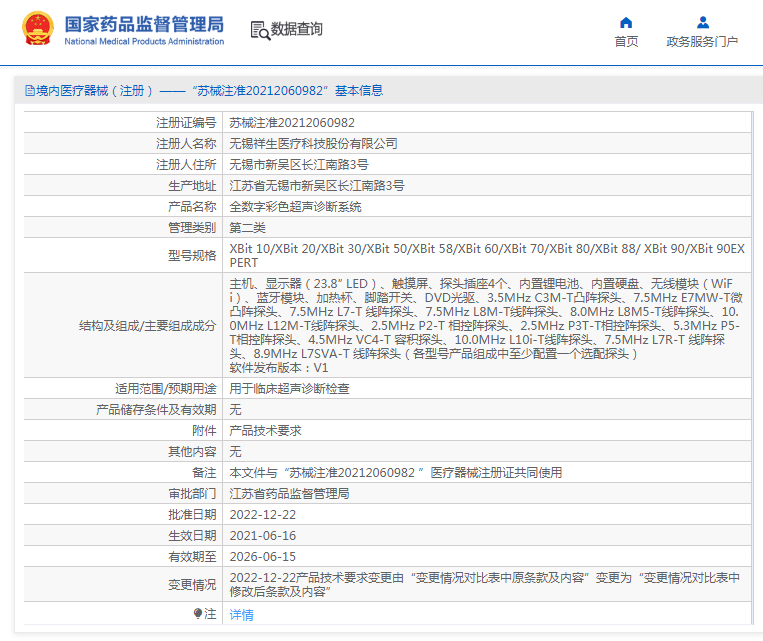Click the 首页 house icon
Screen dimensions: 763x641
[626, 22]
